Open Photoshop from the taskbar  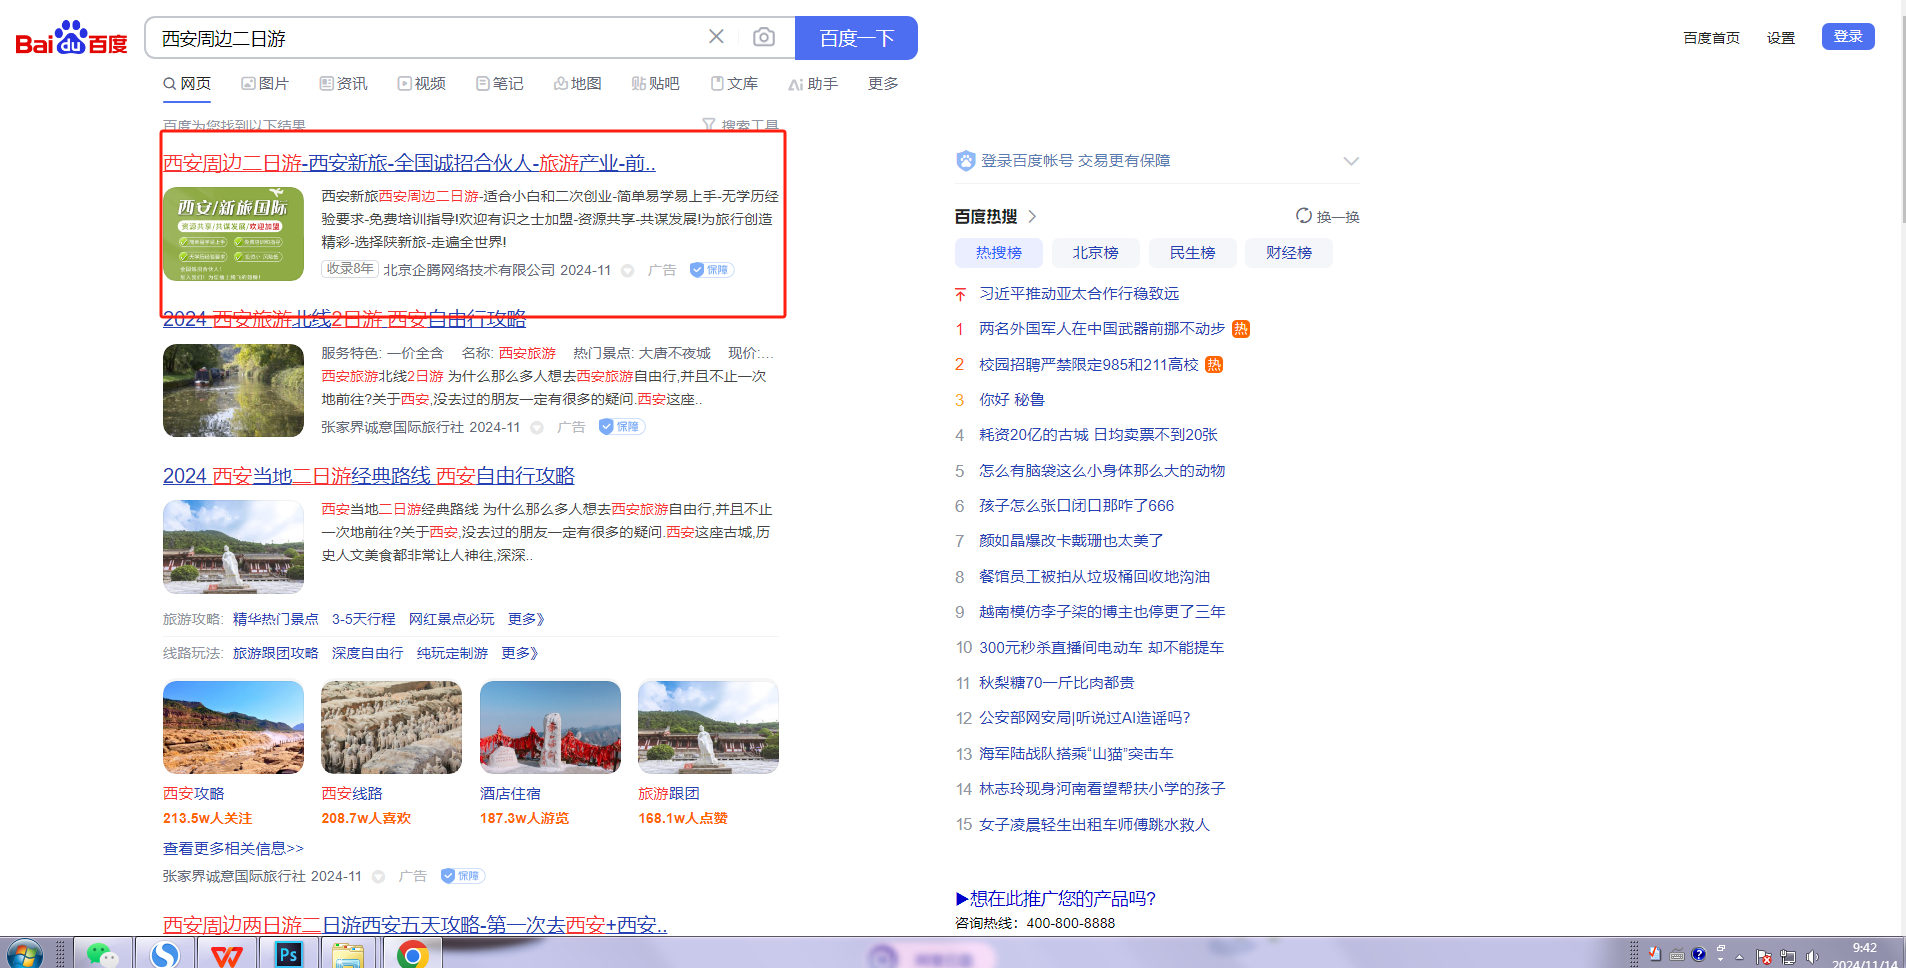[289, 954]
